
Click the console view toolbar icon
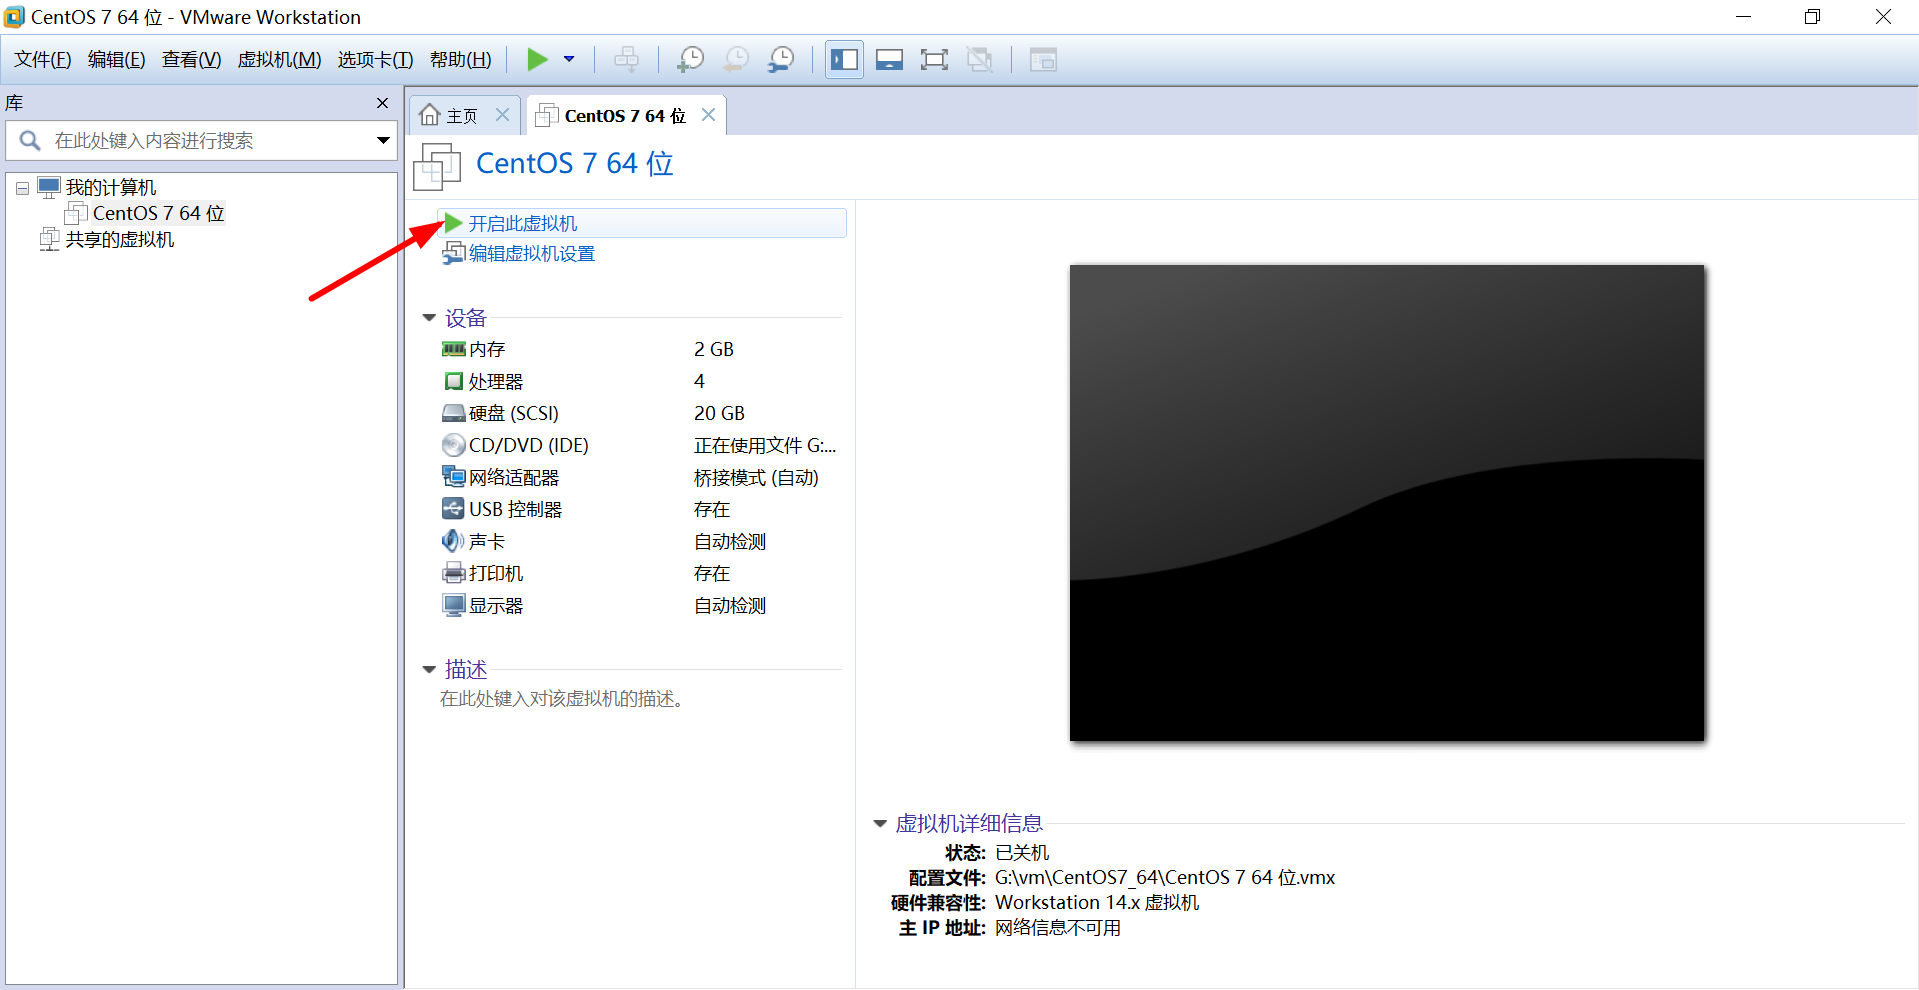click(1043, 60)
